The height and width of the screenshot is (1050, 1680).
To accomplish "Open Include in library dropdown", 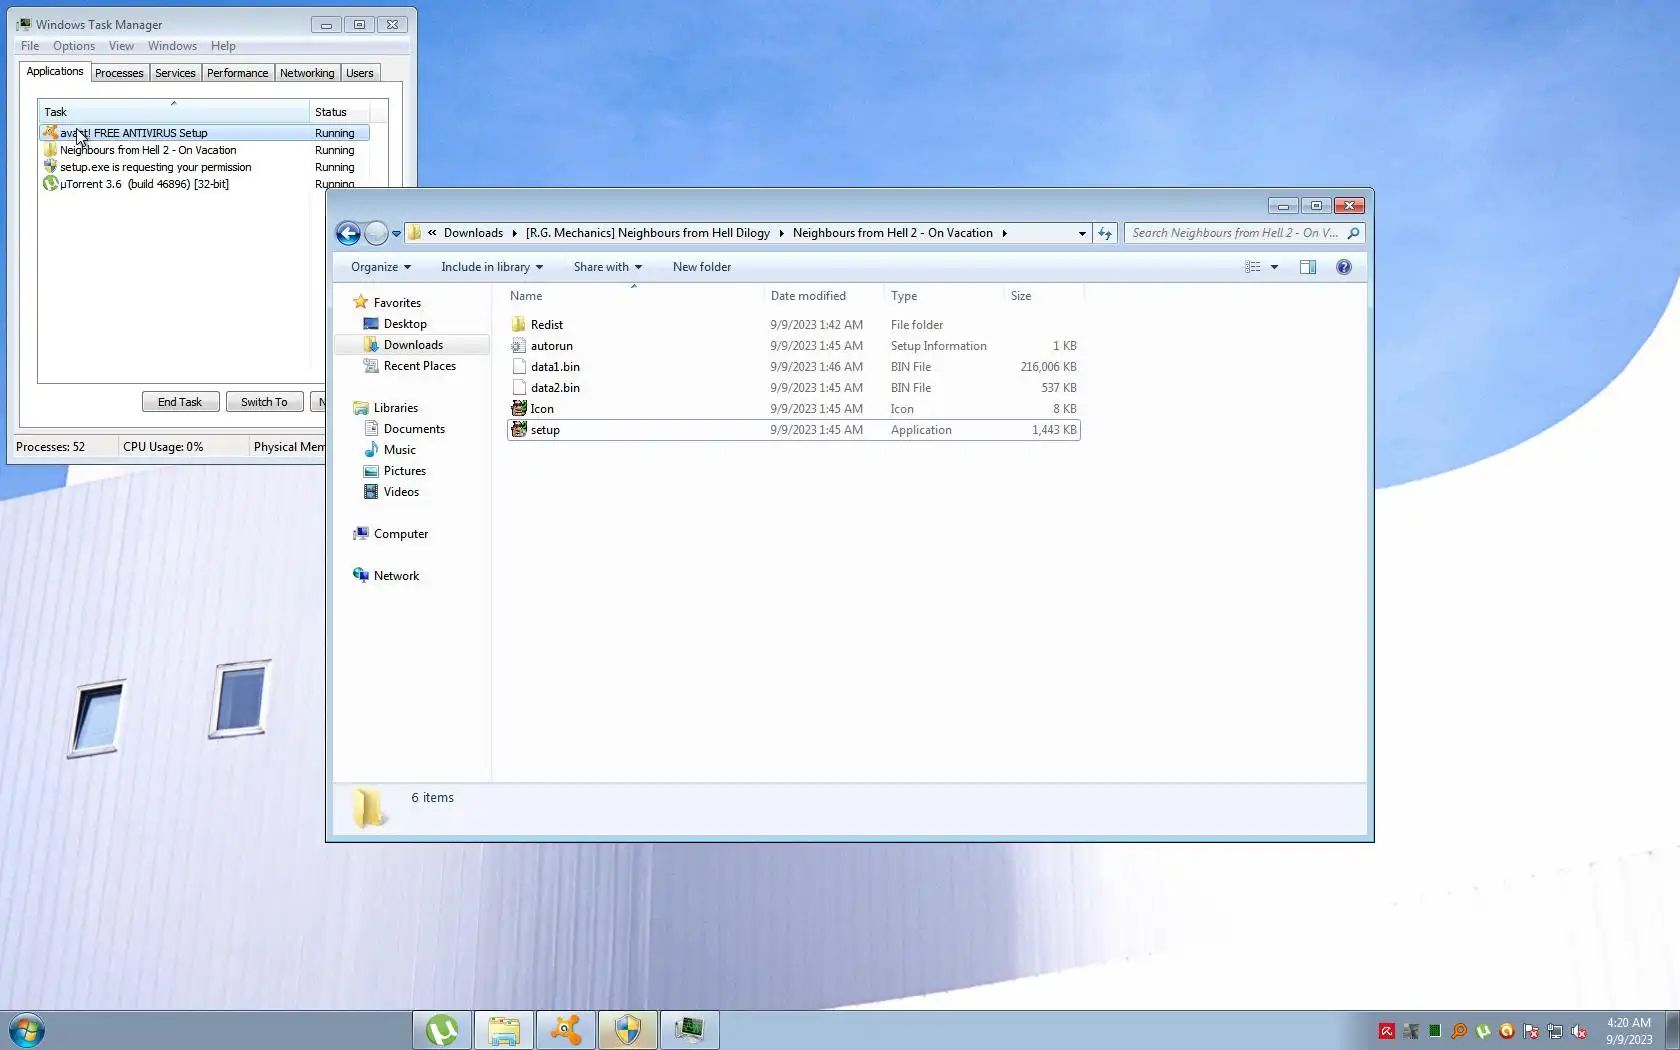I will pos(492,267).
